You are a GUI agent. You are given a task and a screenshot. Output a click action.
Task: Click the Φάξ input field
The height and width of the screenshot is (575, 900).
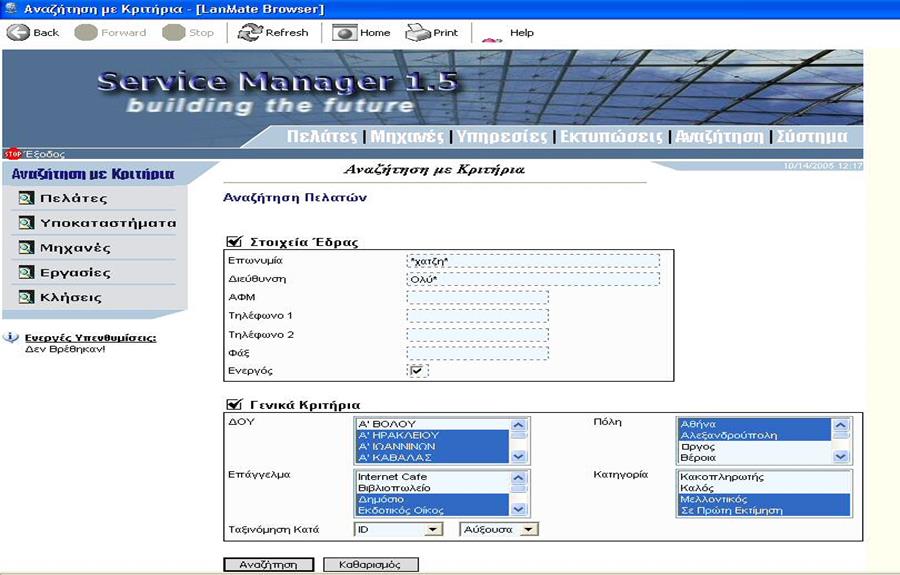[x=478, y=353]
